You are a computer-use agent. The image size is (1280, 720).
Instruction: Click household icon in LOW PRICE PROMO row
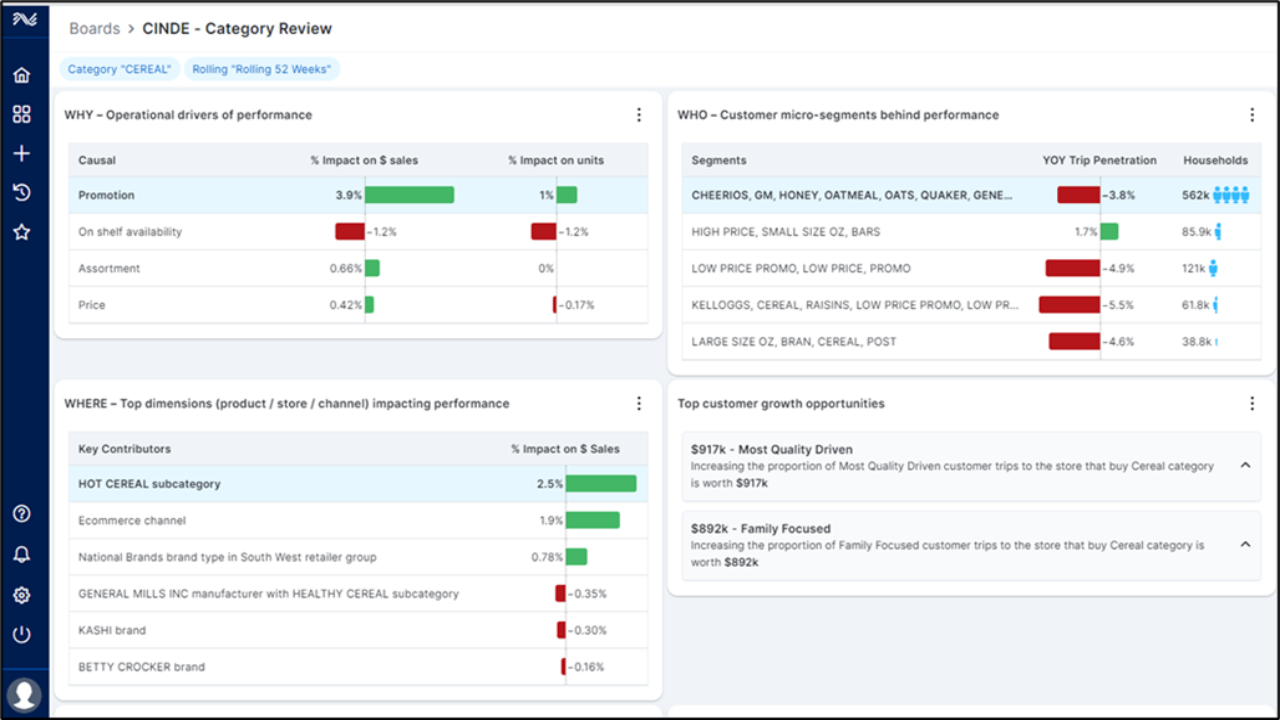(x=1213, y=268)
